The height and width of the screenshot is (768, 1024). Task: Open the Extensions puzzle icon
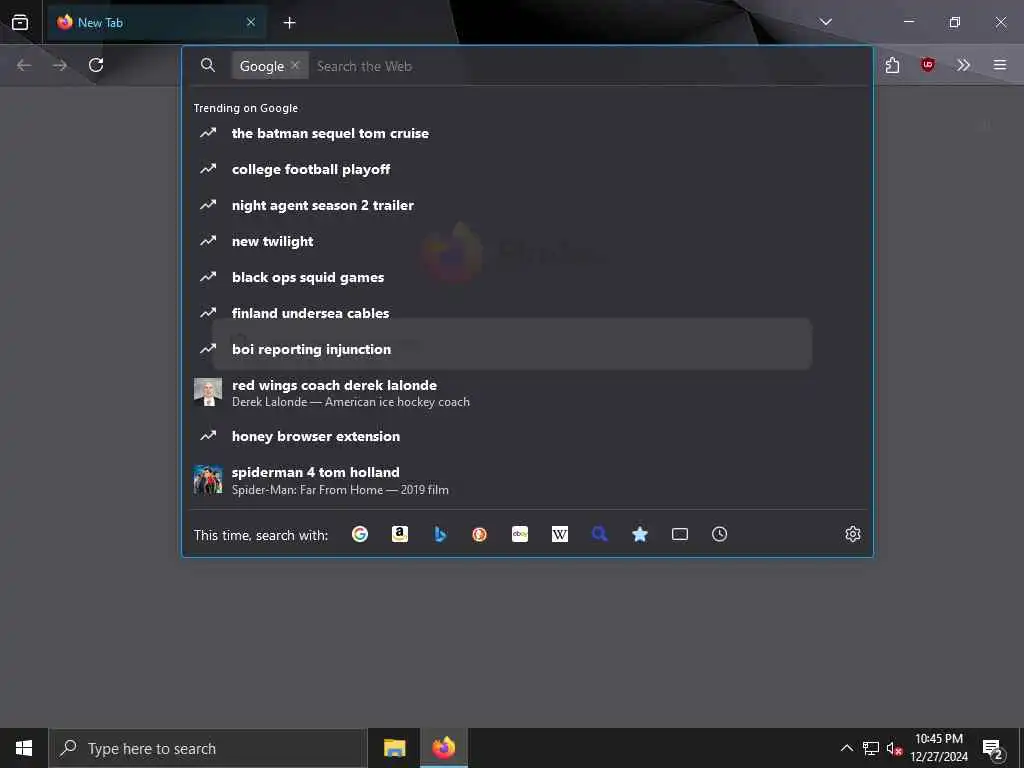tap(892, 65)
